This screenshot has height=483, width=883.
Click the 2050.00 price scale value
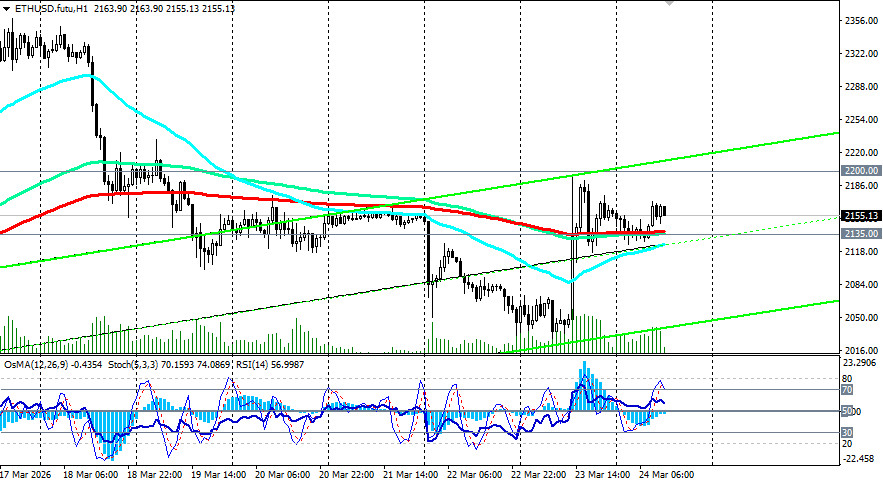point(862,317)
